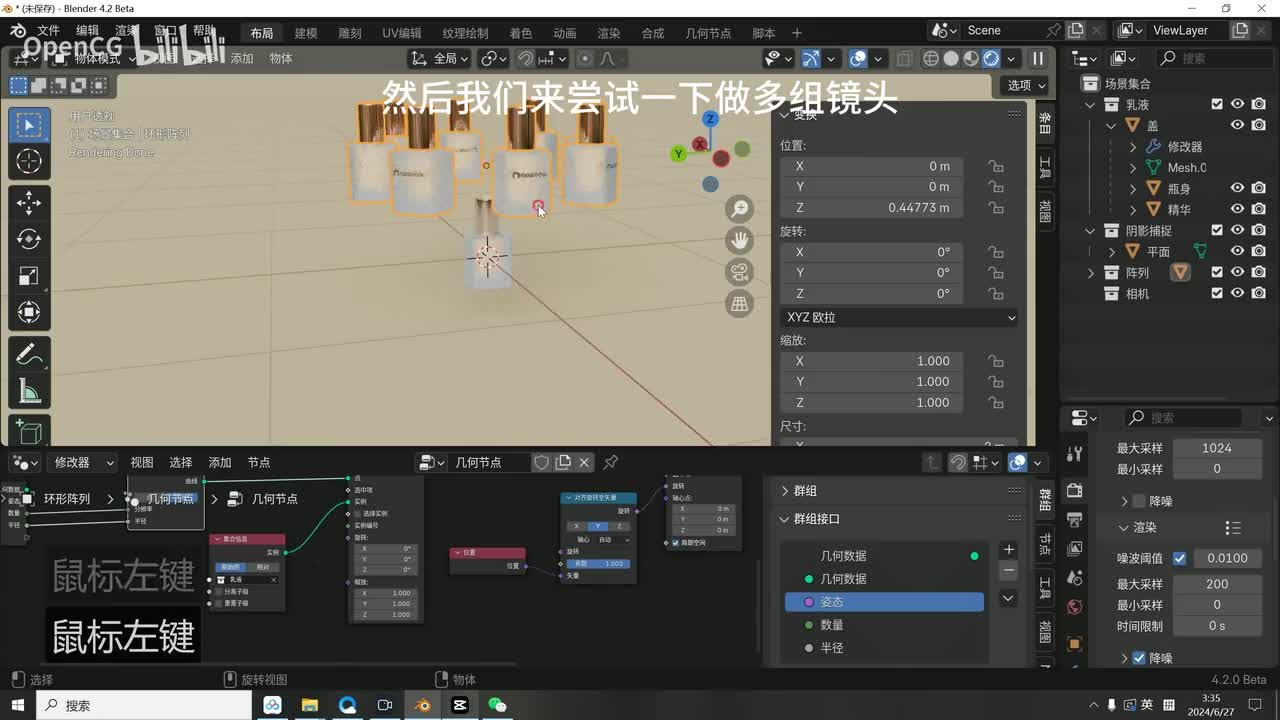Switch to the 着色 workspace tab

coord(520,33)
